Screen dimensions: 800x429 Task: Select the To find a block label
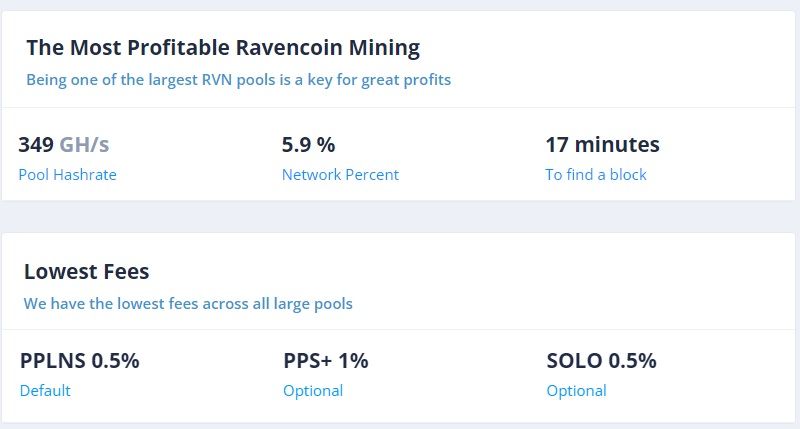pos(596,175)
